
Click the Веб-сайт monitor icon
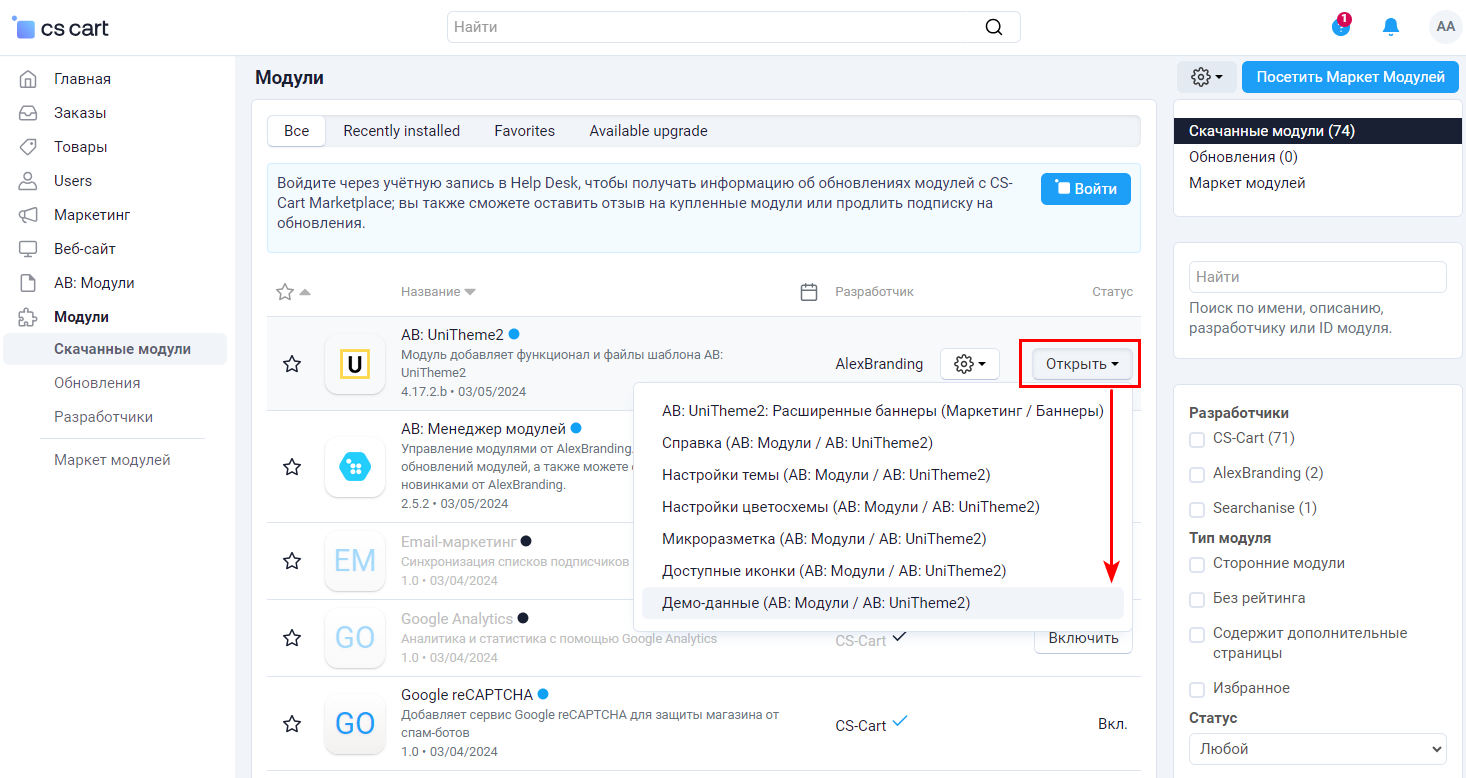[29, 249]
